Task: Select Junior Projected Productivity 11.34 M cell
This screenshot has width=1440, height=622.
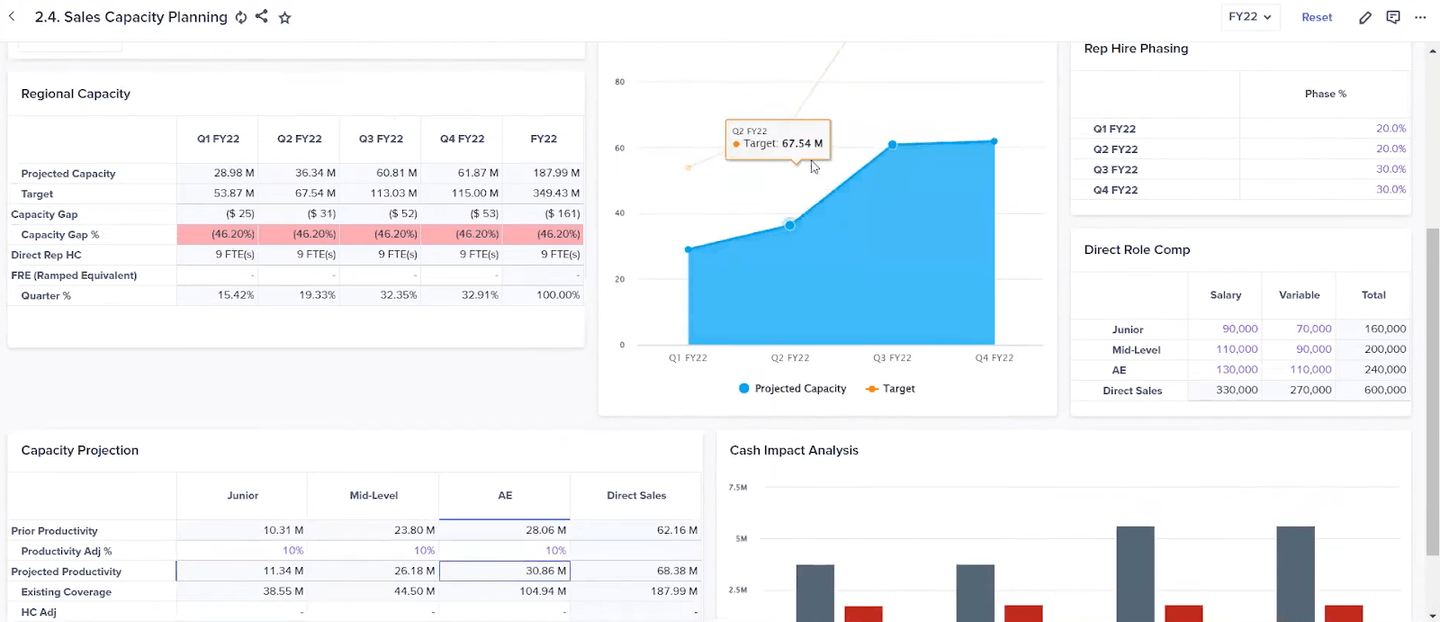Action: point(241,571)
